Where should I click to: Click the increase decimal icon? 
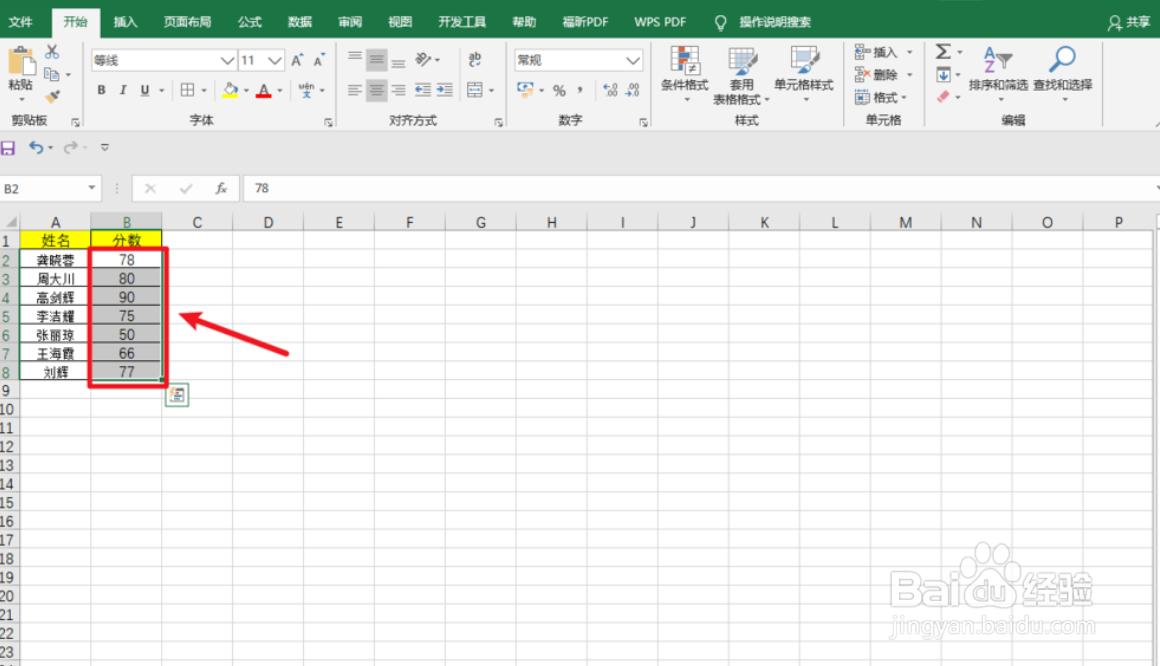pos(608,89)
